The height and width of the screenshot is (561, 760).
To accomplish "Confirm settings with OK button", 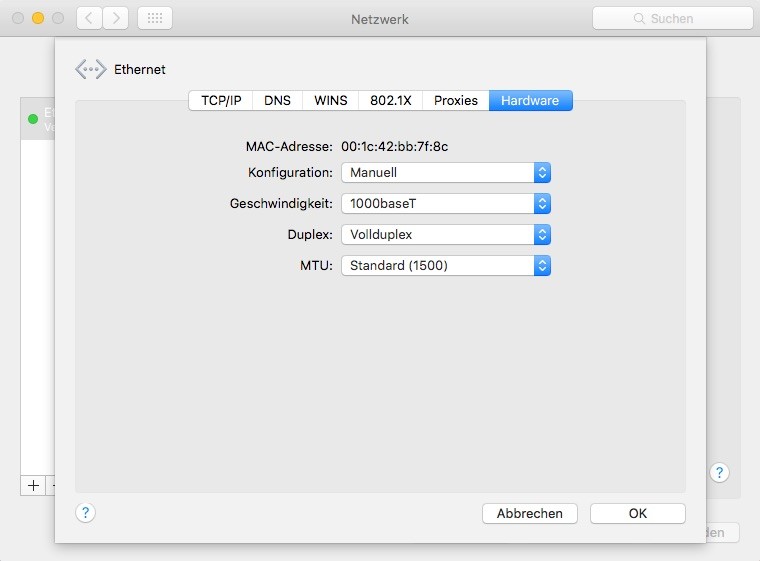I will point(638,513).
